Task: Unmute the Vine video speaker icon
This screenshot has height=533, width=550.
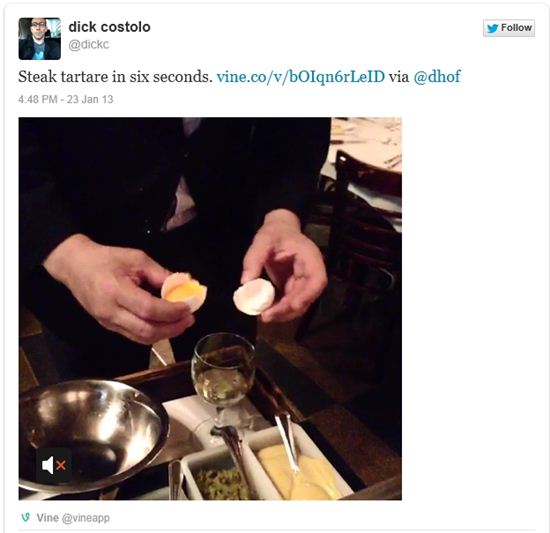Action: 54,465
